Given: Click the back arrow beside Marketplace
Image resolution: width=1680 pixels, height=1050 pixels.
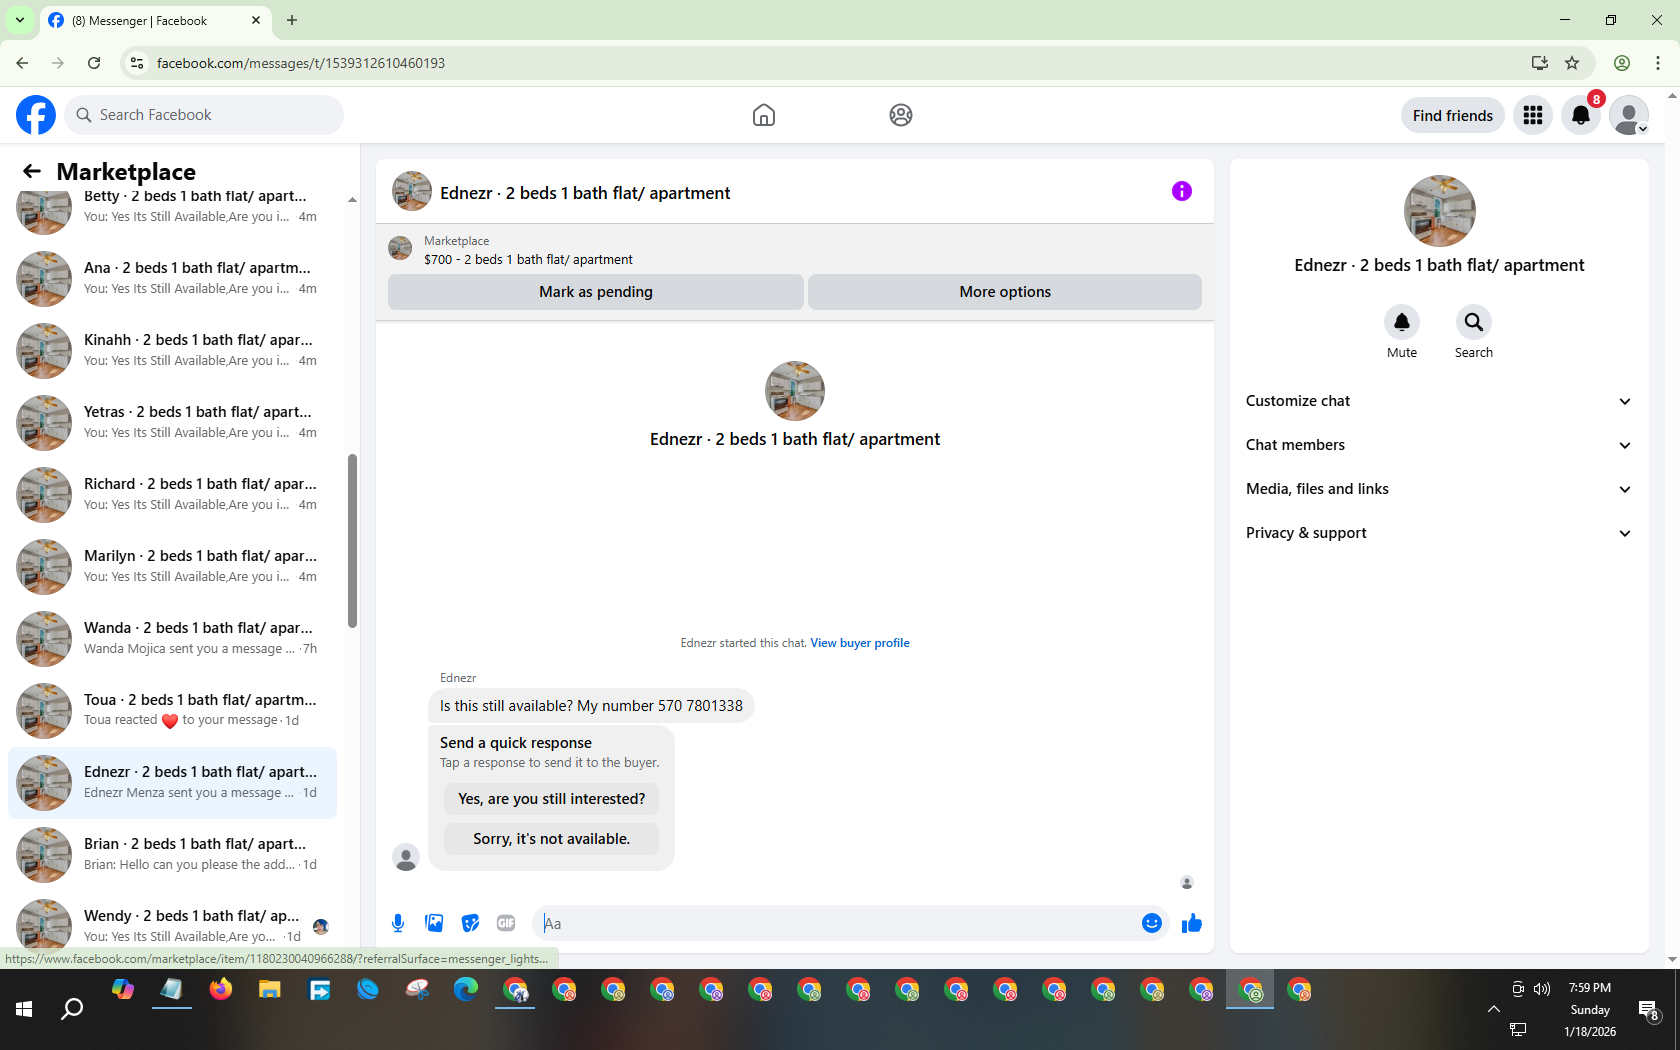Looking at the screenshot, I should pos(32,171).
